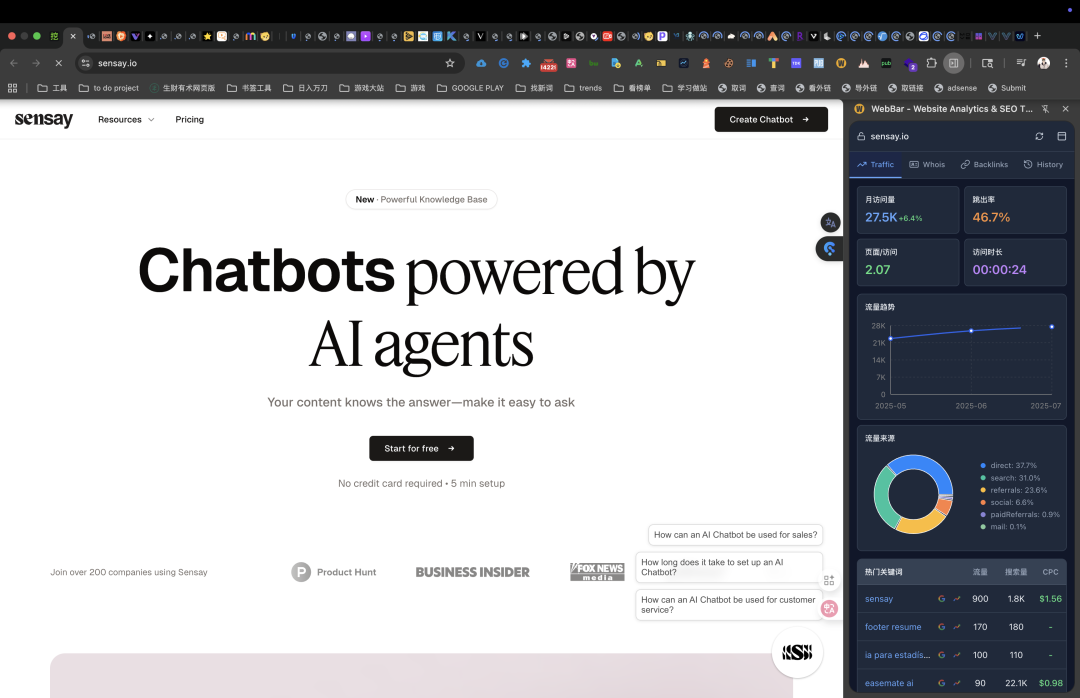The width and height of the screenshot is (1080, 698).
Task: Switch to the Whois tab
Action: [927, 165]
